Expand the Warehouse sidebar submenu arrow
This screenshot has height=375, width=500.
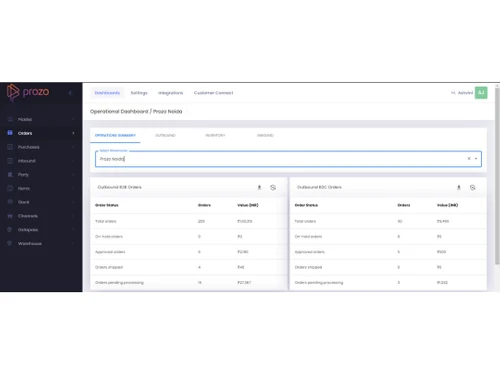[x=73, y=243]
